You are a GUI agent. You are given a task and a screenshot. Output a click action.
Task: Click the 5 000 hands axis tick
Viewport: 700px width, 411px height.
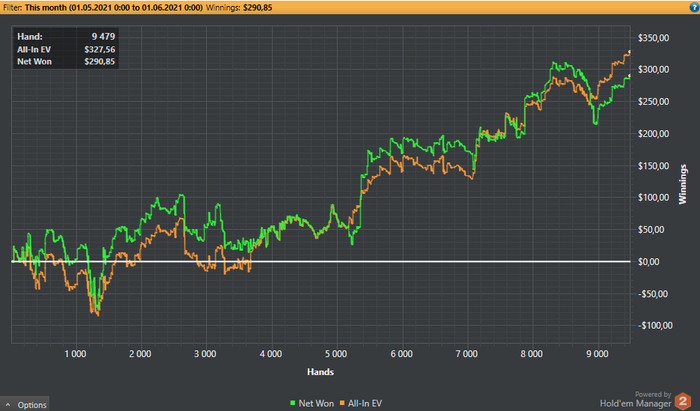coord(336,354)
